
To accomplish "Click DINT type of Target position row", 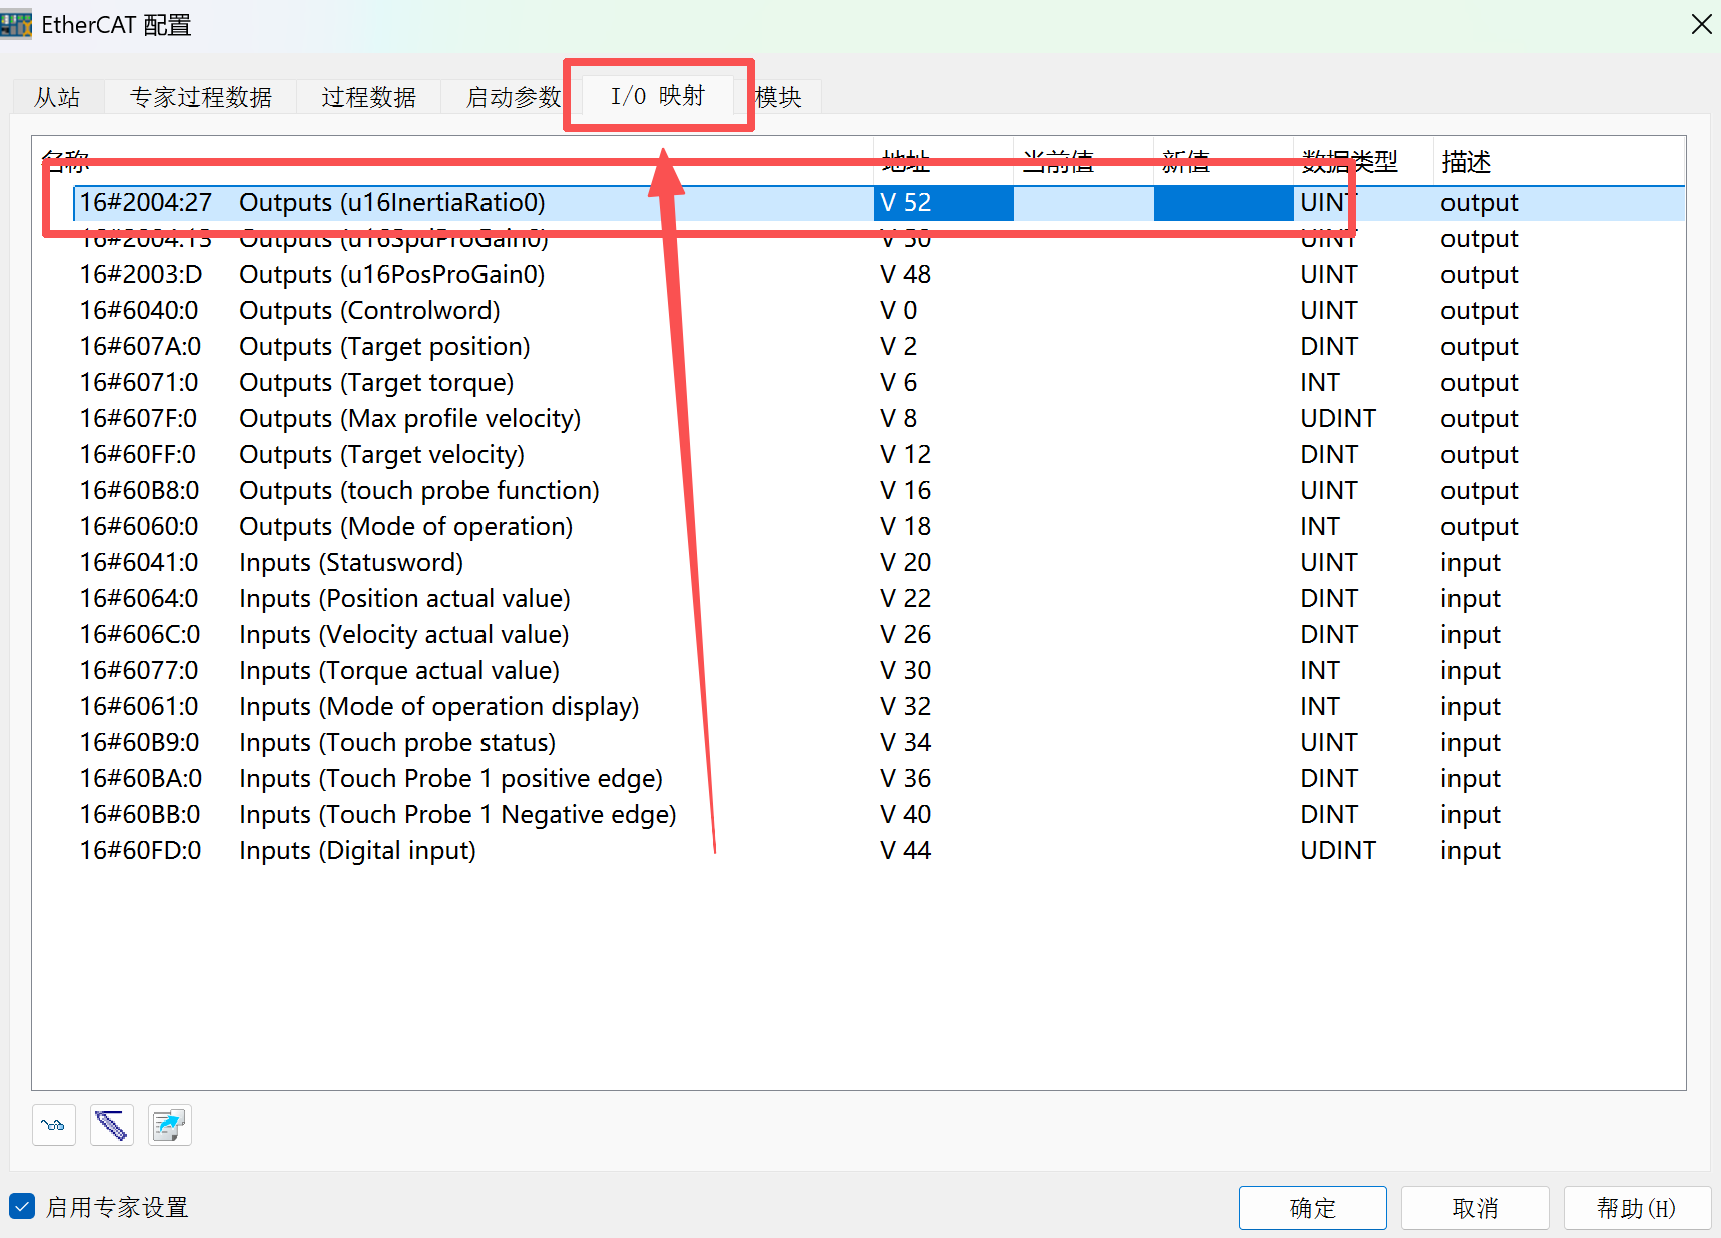I will [x=1329, y=347].
